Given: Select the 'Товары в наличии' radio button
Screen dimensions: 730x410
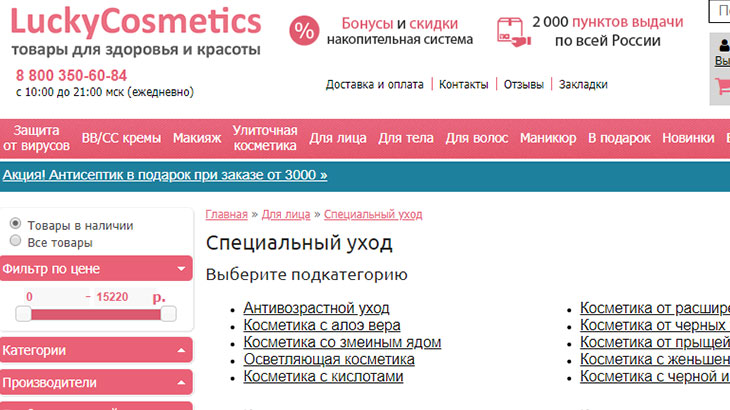Looking at the screenshot, I should click(x=15, y=224).
